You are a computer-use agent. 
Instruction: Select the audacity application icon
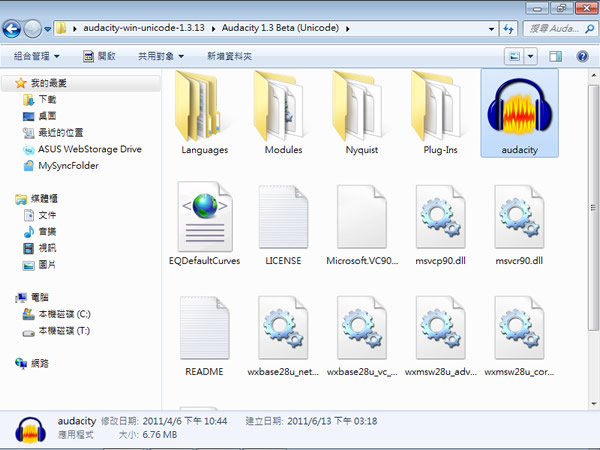pyautogui.click(x=519, y=113)
